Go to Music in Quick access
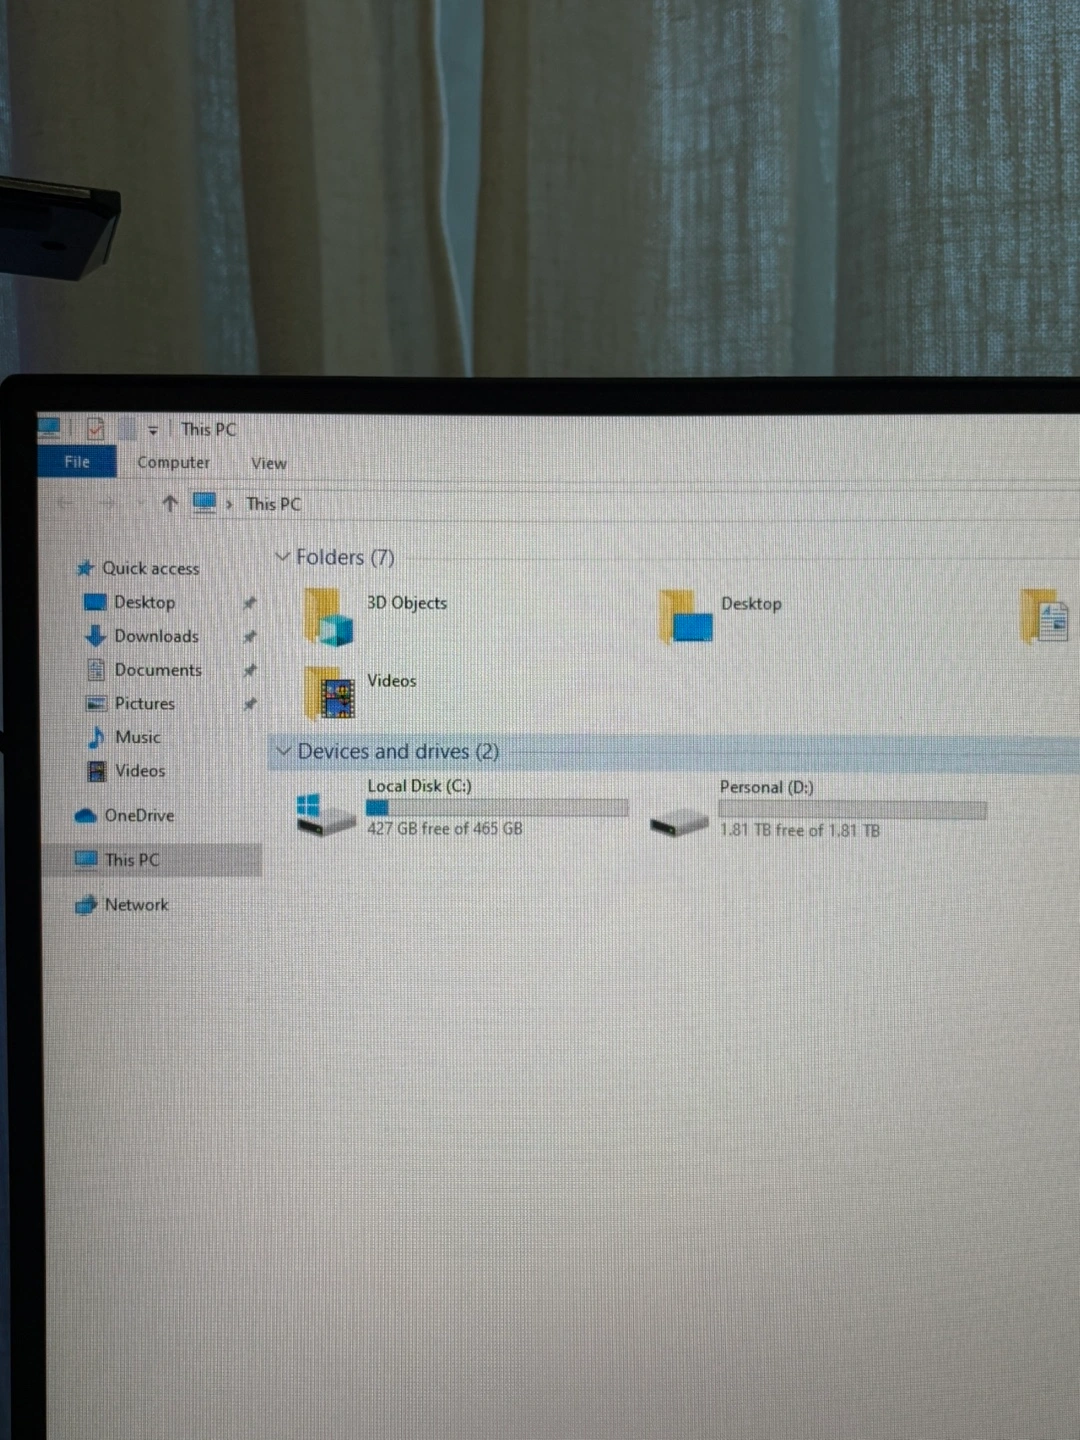The image size is (1080, 1440). point(137,738)
